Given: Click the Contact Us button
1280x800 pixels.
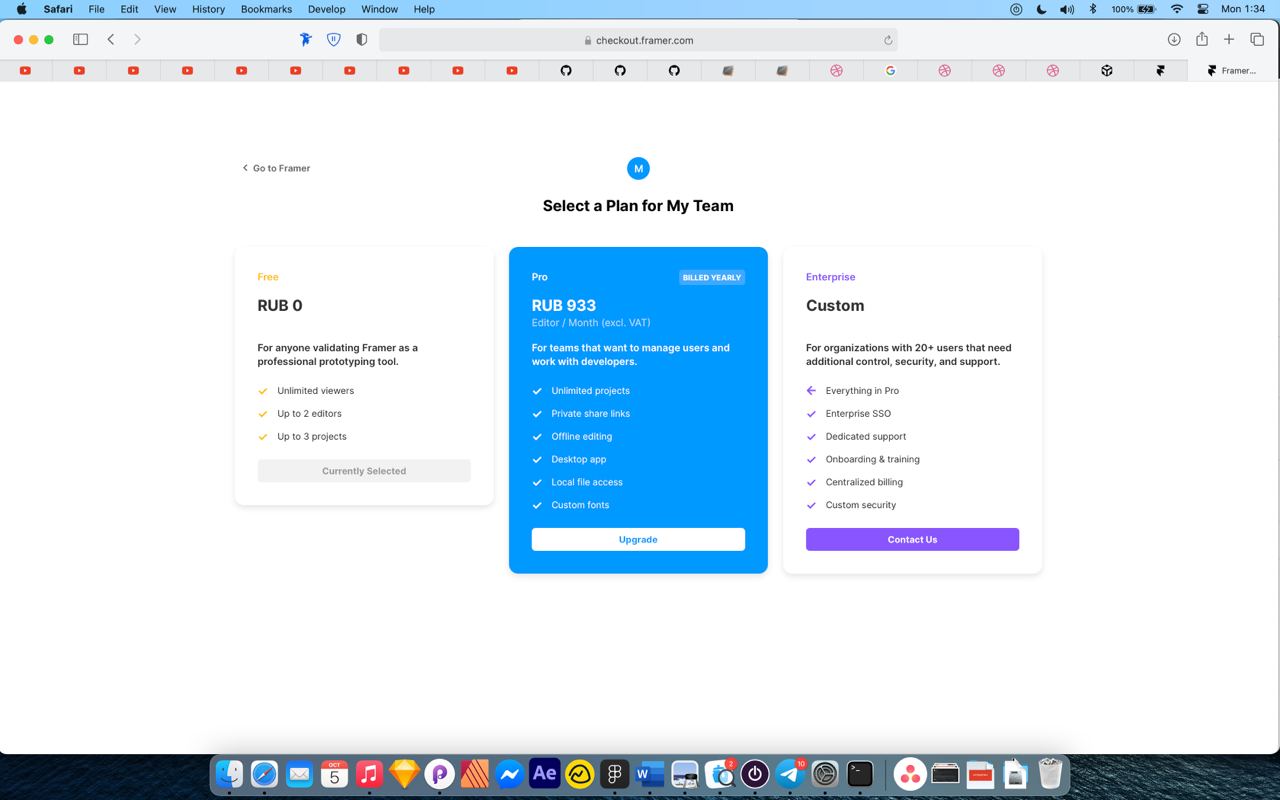Looking at the screenshot, I should 912,539.
